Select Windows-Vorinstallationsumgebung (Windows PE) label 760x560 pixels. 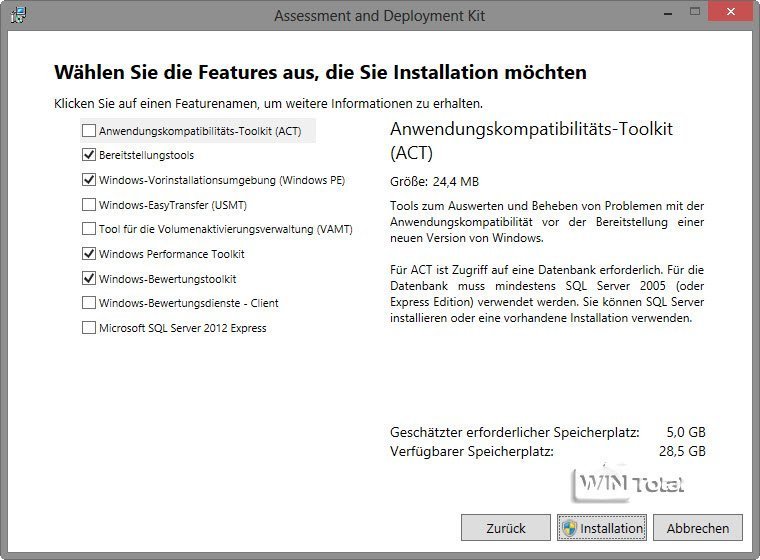point(222,180)
